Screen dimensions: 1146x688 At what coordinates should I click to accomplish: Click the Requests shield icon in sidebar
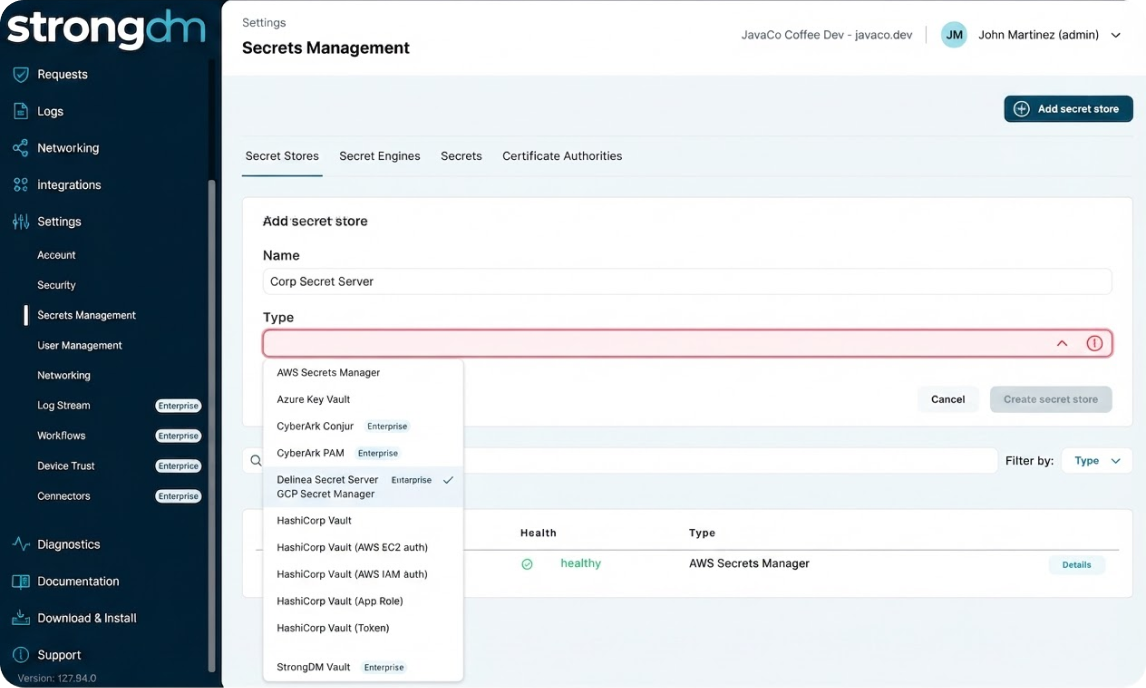tap(20, 74)
